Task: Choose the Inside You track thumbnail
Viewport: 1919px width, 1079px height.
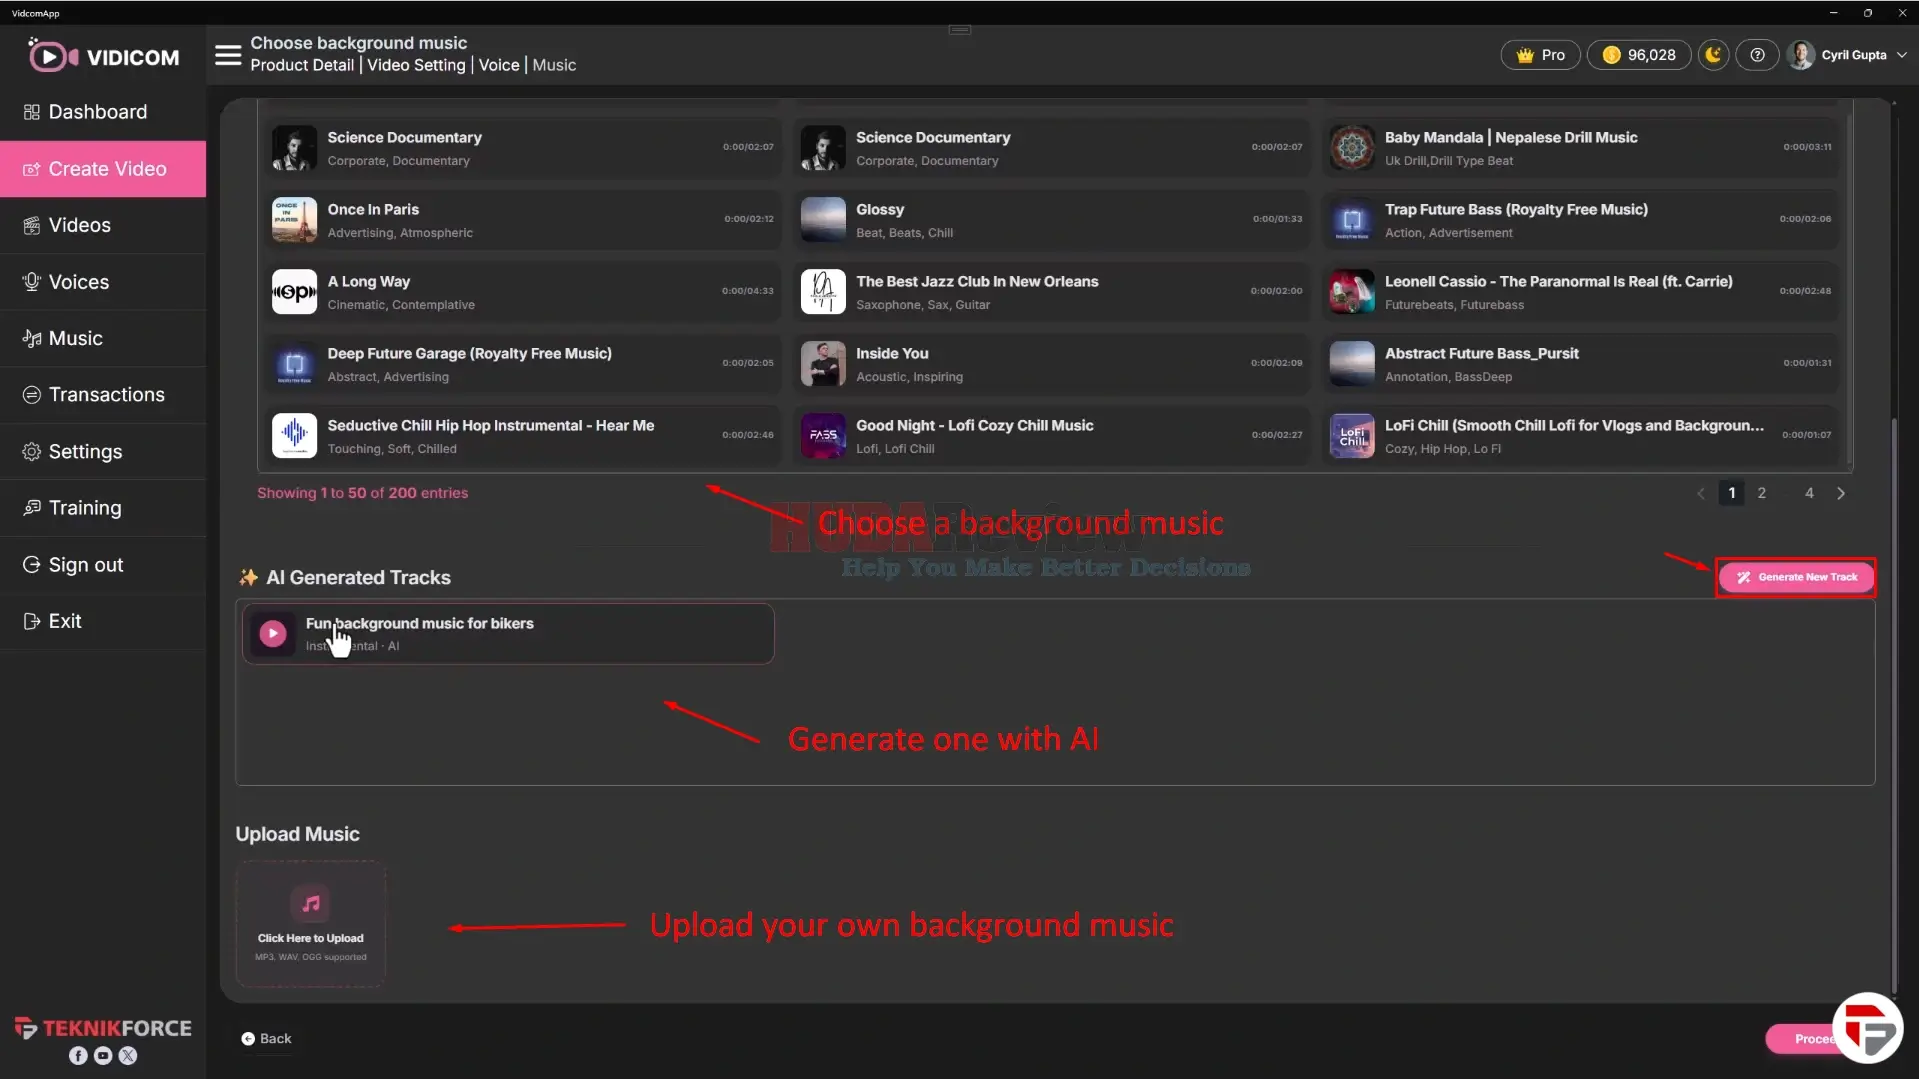Action: [x=823, y=364]
